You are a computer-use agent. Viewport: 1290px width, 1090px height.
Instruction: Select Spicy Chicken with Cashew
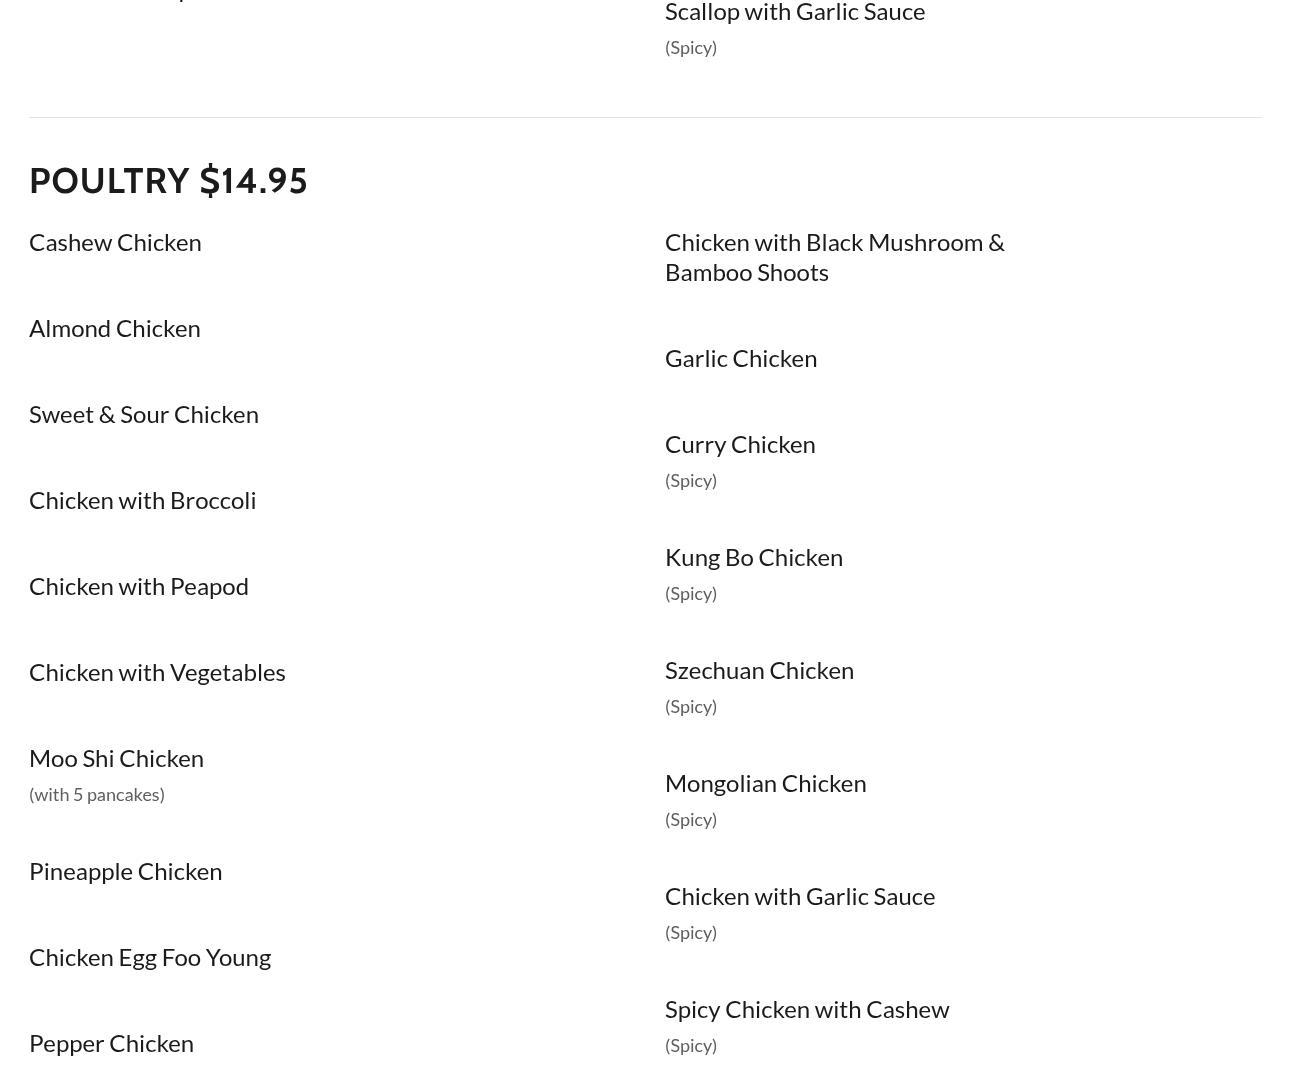pyautogui.click(x=807, y=1010)
